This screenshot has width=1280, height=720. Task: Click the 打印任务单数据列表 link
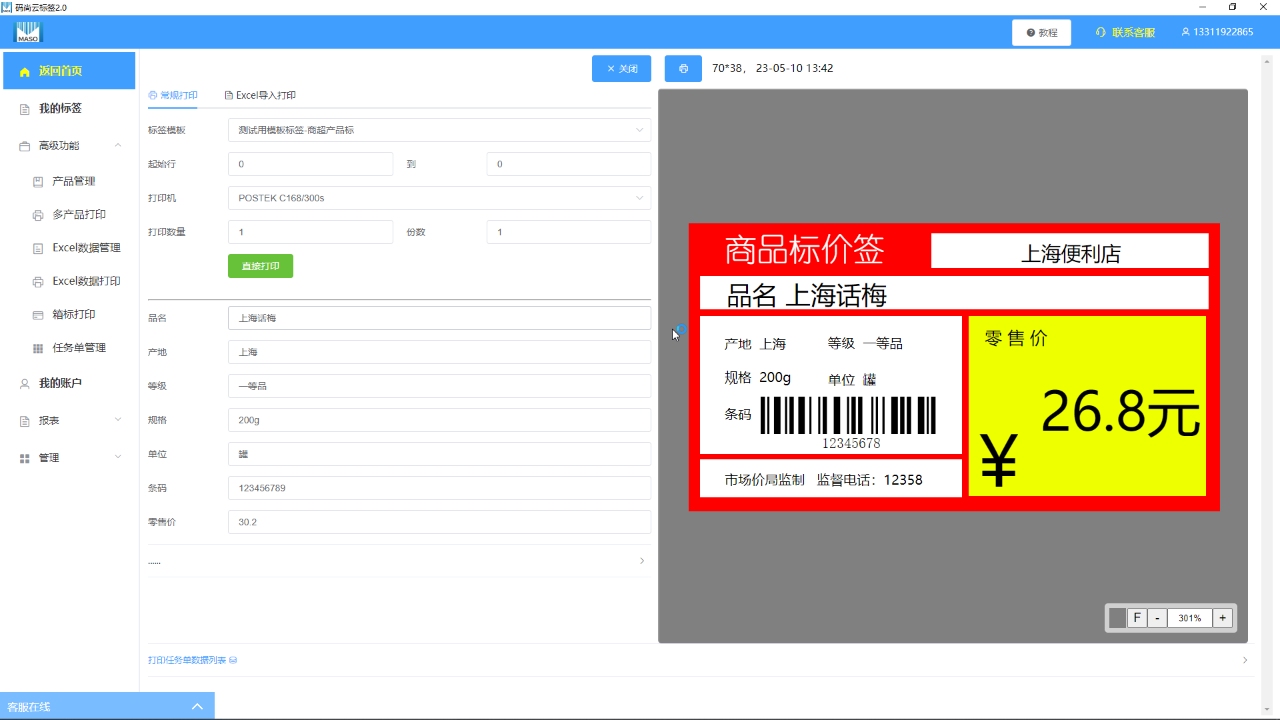[187, 661]
